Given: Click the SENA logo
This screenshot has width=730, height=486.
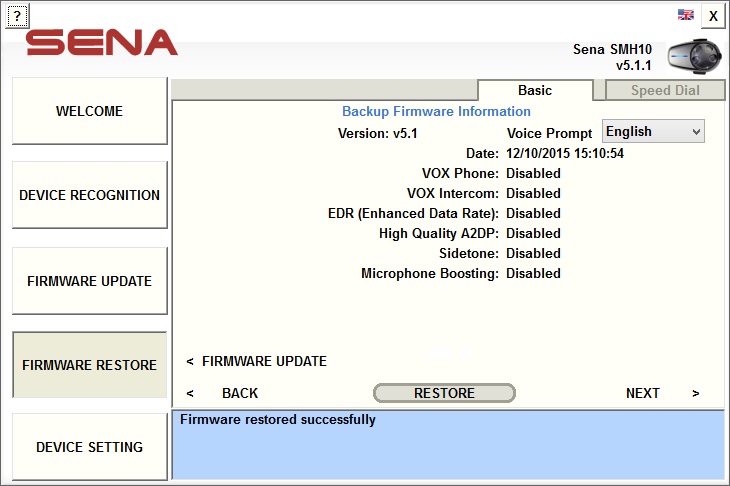Looking at the screenshot, I should point(101,43).
